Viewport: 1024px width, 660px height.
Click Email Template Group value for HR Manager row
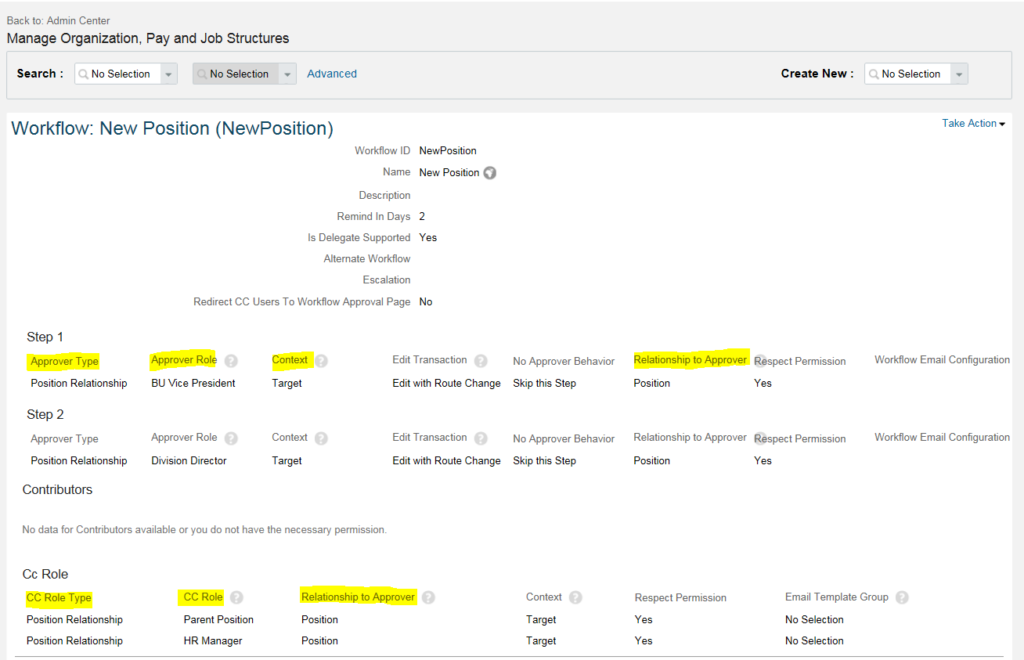[814, 641]
